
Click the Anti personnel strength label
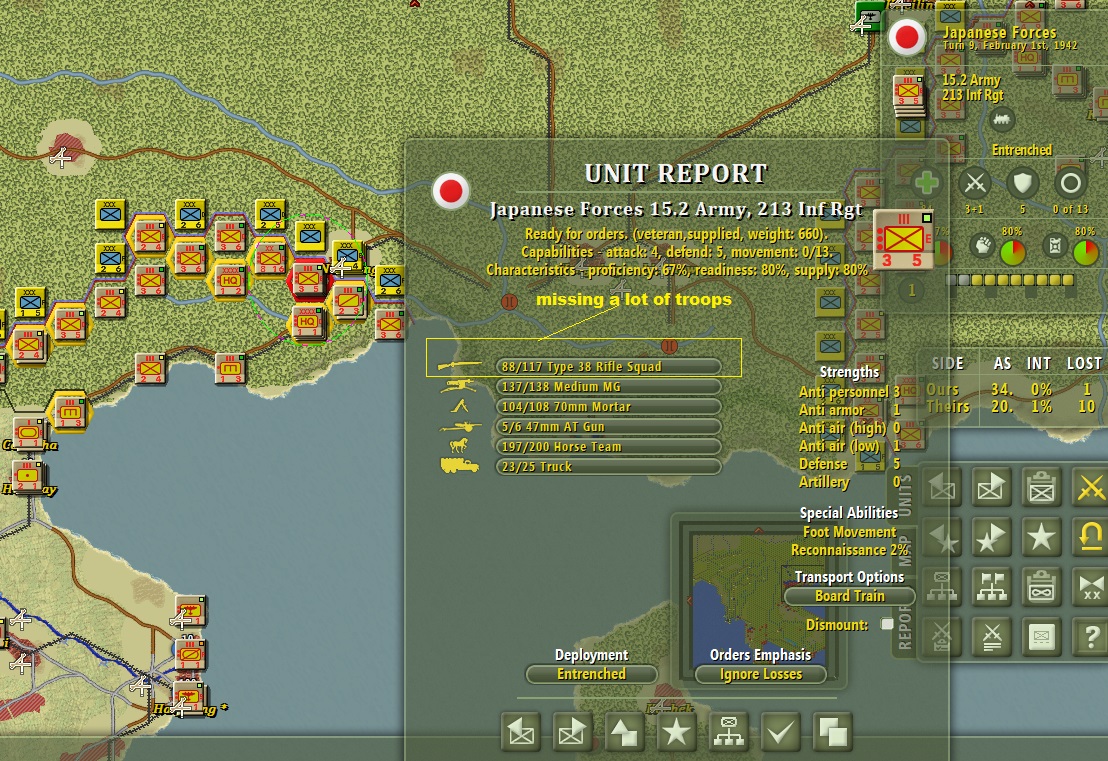[844, 391]
